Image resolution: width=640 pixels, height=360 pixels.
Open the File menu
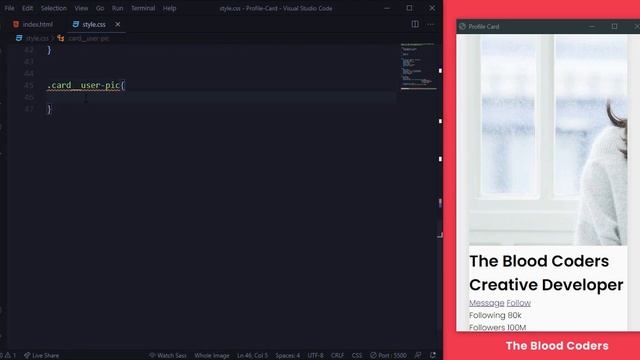9,8
